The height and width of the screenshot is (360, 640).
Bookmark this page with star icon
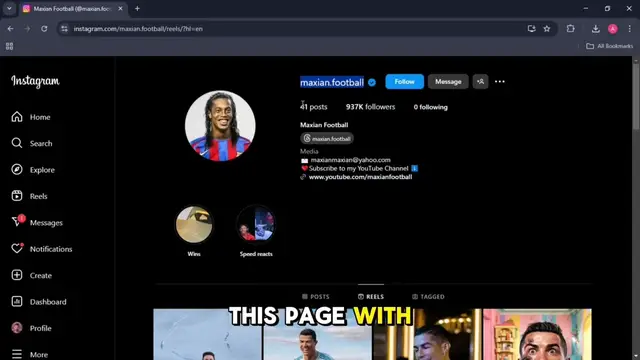click(547, 29)
